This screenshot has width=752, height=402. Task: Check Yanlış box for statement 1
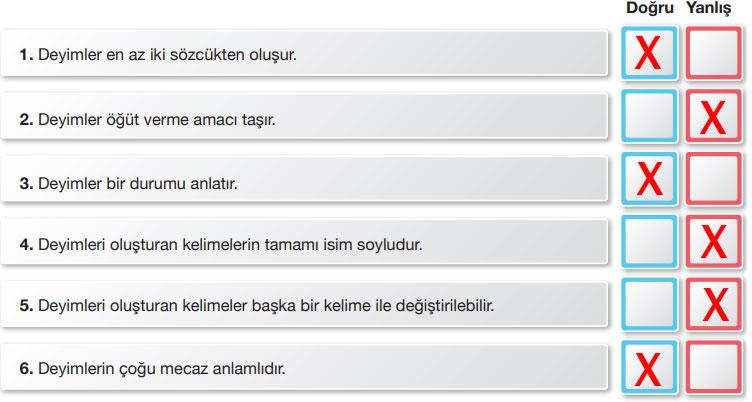point(713,54)
